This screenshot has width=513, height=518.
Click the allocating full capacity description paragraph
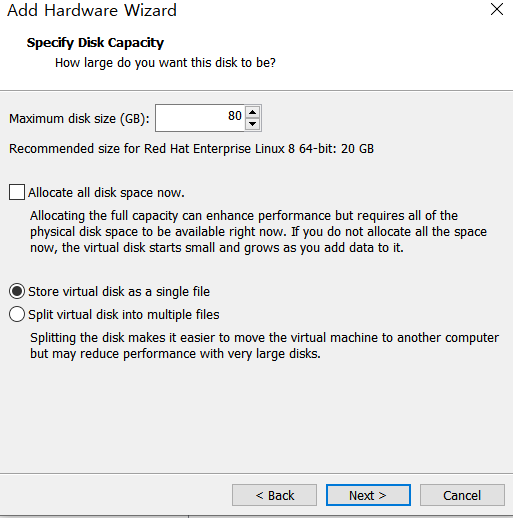click(x=258, y=232)
